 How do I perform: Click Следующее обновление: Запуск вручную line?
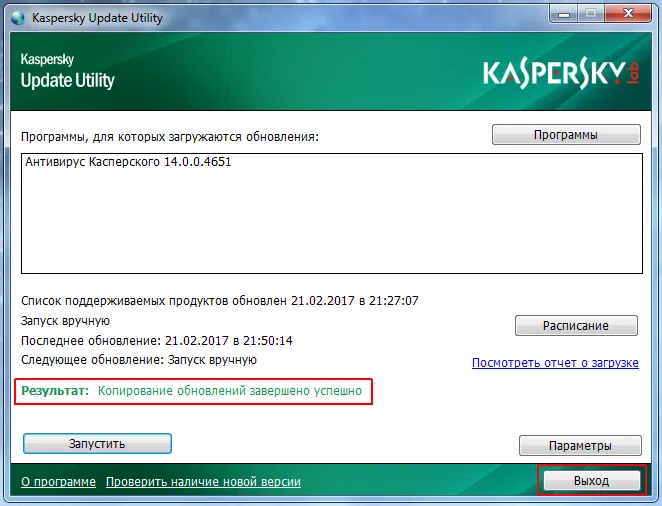(x=139, y=360)
